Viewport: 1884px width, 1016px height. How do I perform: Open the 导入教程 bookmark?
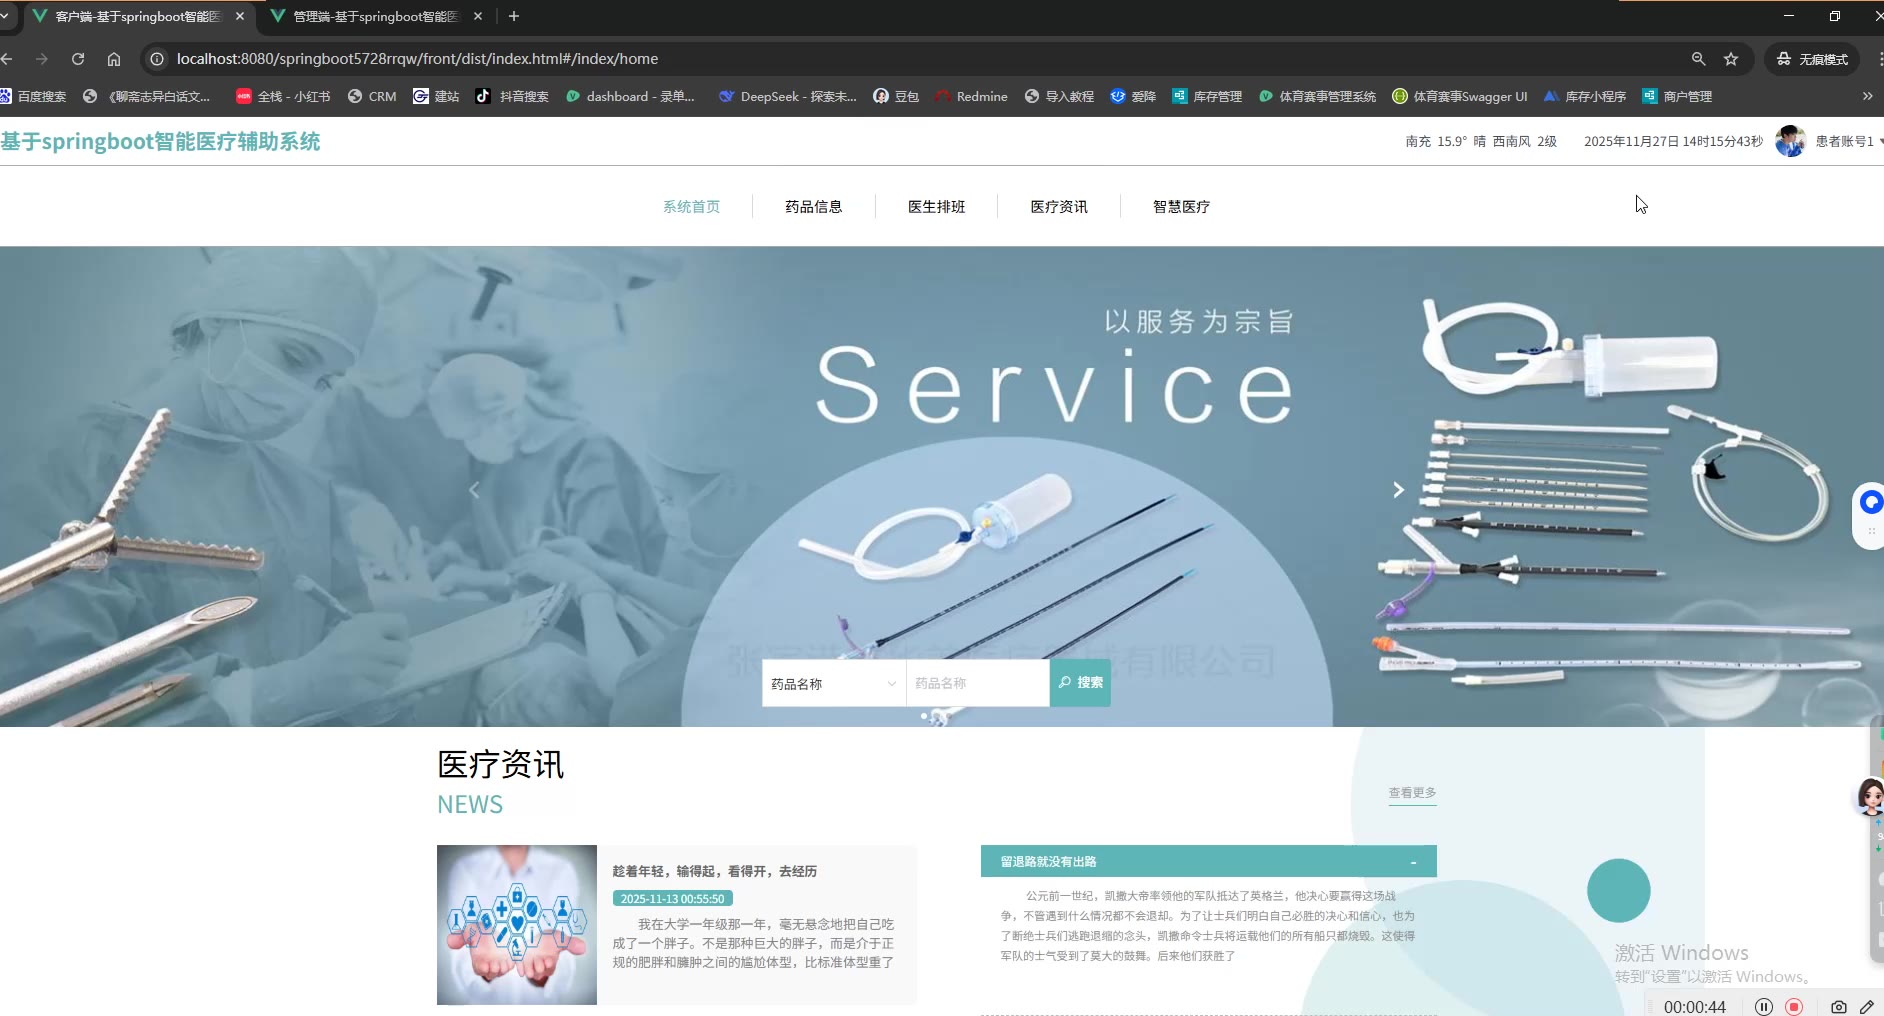1059,96
